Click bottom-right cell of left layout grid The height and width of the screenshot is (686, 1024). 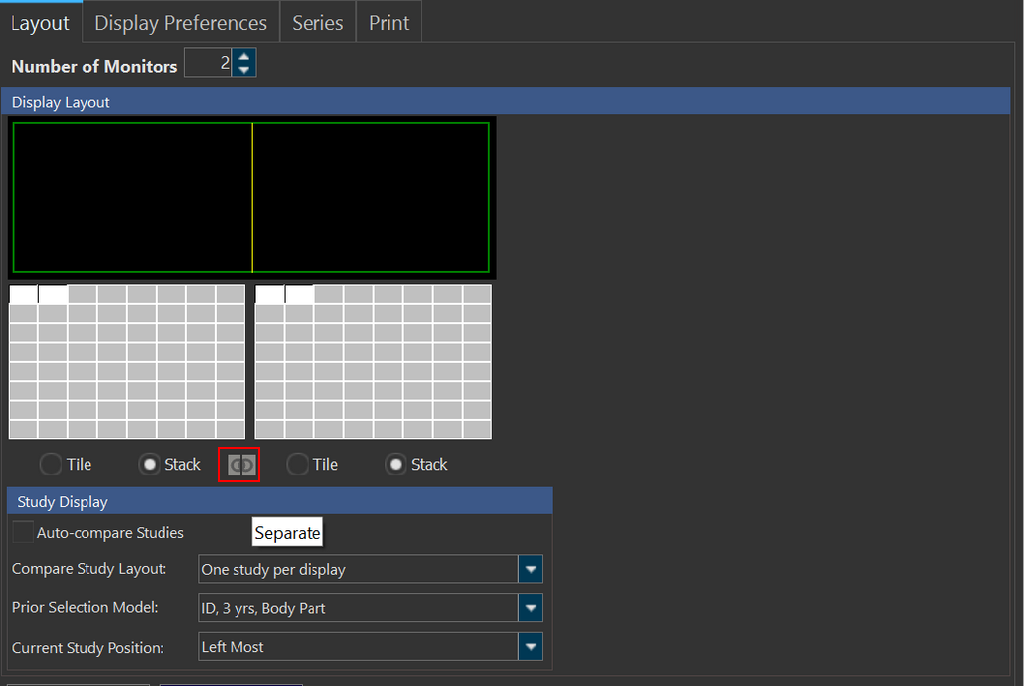click(230, 429)
